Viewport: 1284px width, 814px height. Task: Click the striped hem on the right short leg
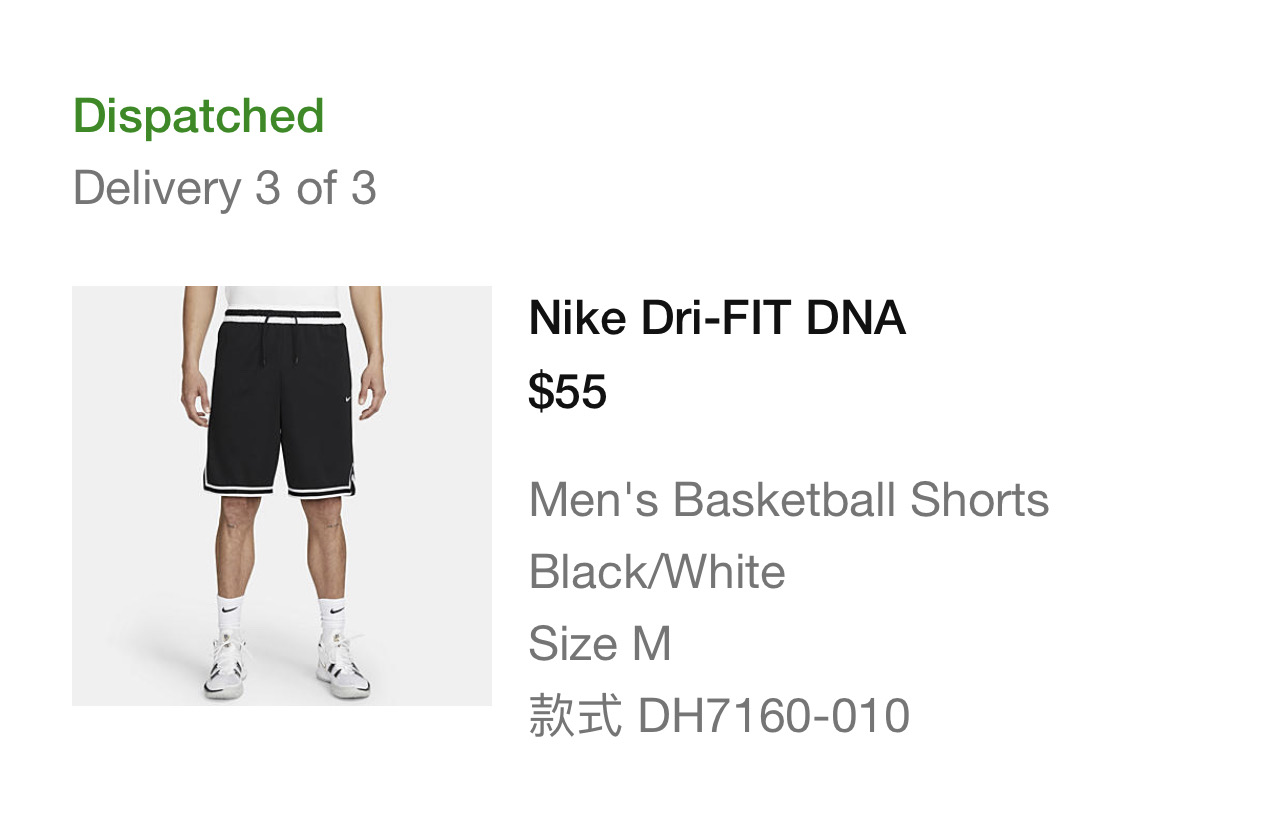320,490
